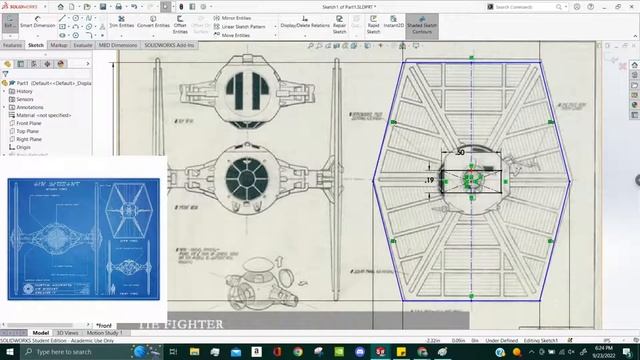Viewport: 640px width, 360px height.
Task: Open the Linear Sketch Pattern dropdown arrow
Action: [x=276, y=27]
